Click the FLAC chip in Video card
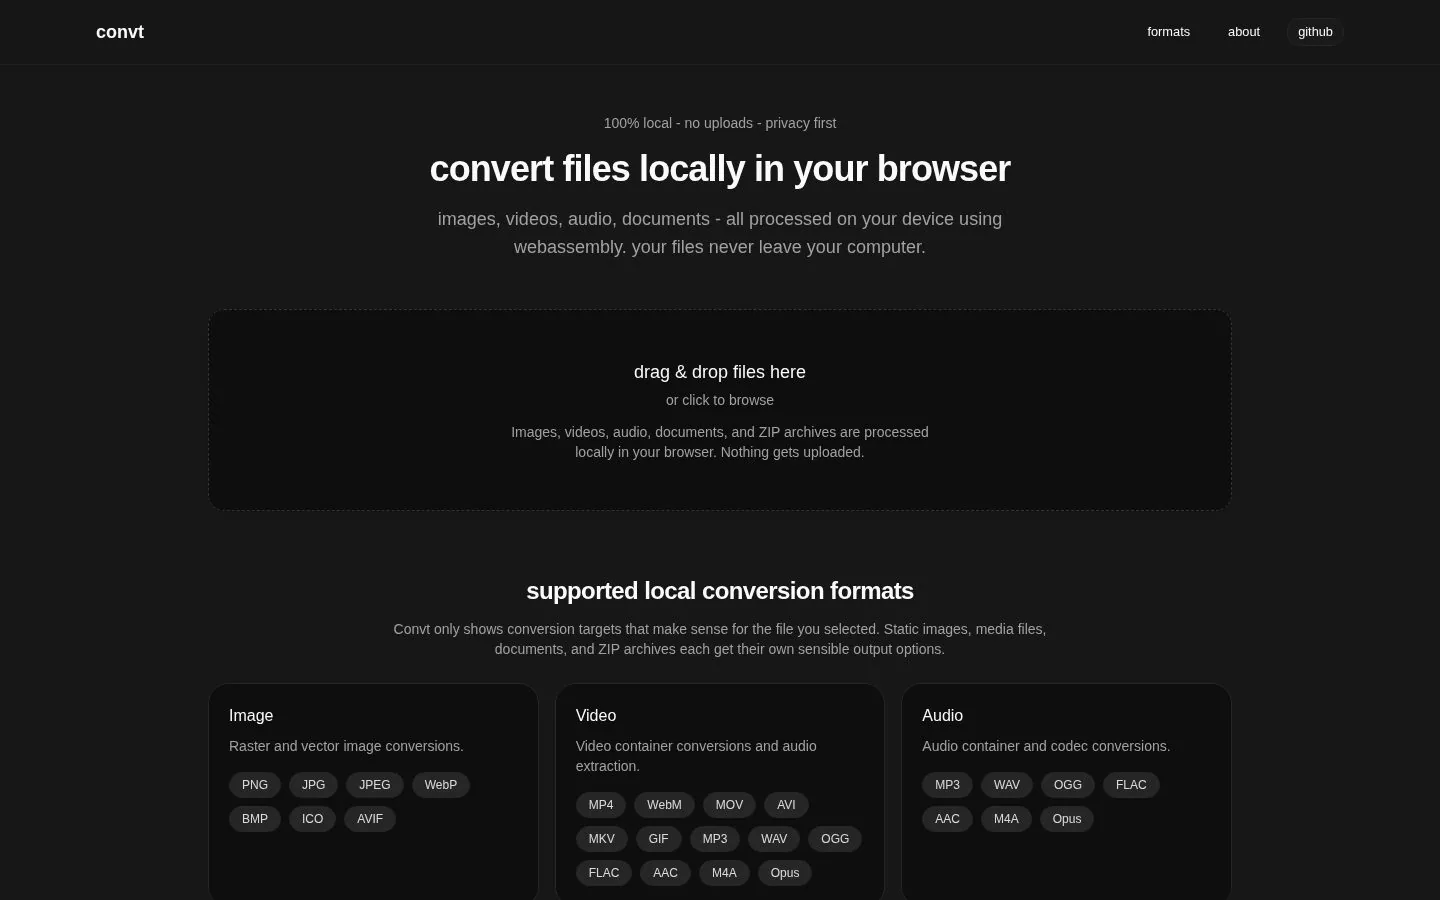The image size is (1440, 900). [604, 873]
